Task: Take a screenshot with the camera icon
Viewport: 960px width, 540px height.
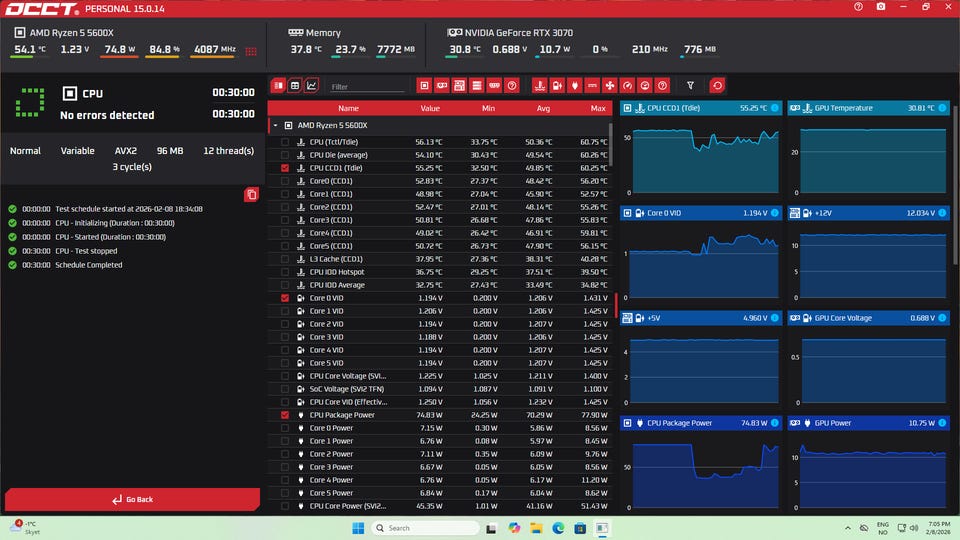Action: tap(880, 7)
